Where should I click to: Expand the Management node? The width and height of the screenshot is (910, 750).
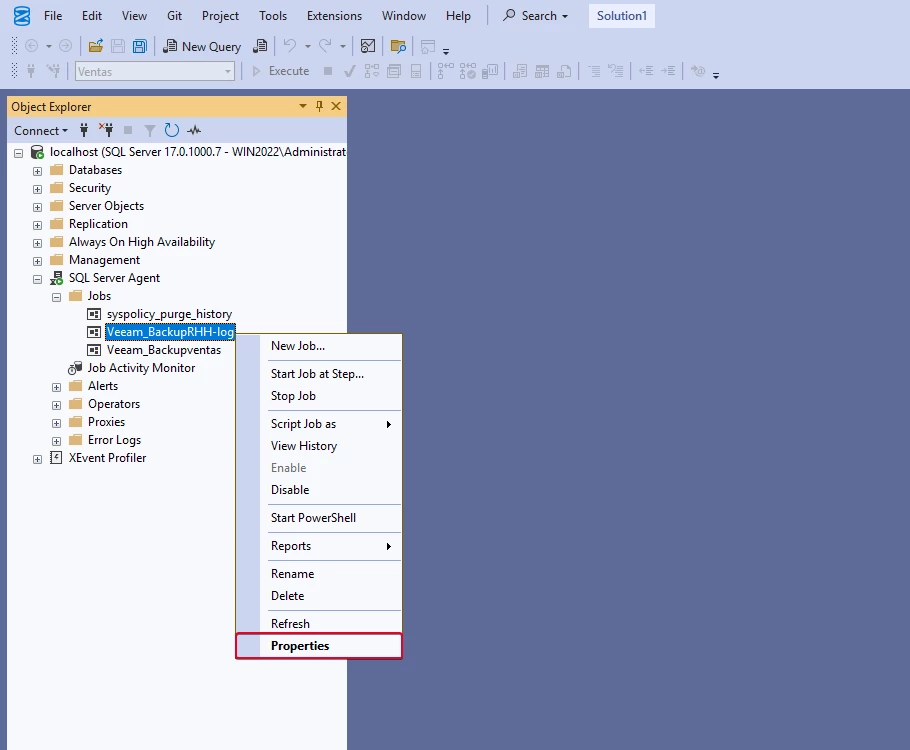pyautogui.click(x=37, y=261)
